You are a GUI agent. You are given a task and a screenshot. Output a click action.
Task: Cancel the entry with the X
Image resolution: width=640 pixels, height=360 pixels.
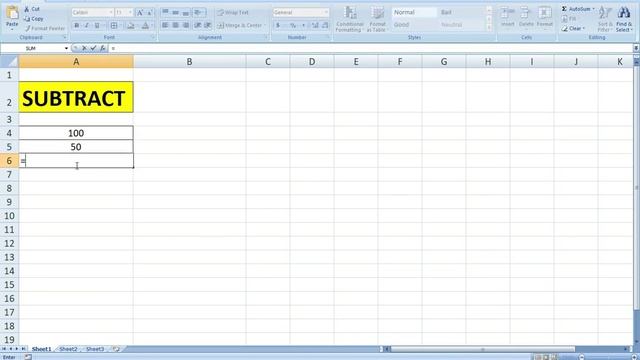tap(84, 48)
